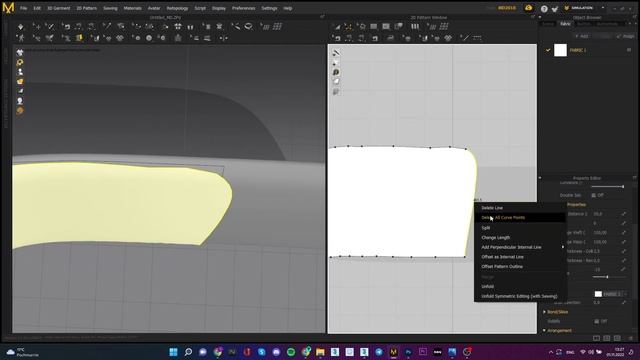Choose Split from context menu
This screenshot has width=640, height=360.
coord(486,227)
